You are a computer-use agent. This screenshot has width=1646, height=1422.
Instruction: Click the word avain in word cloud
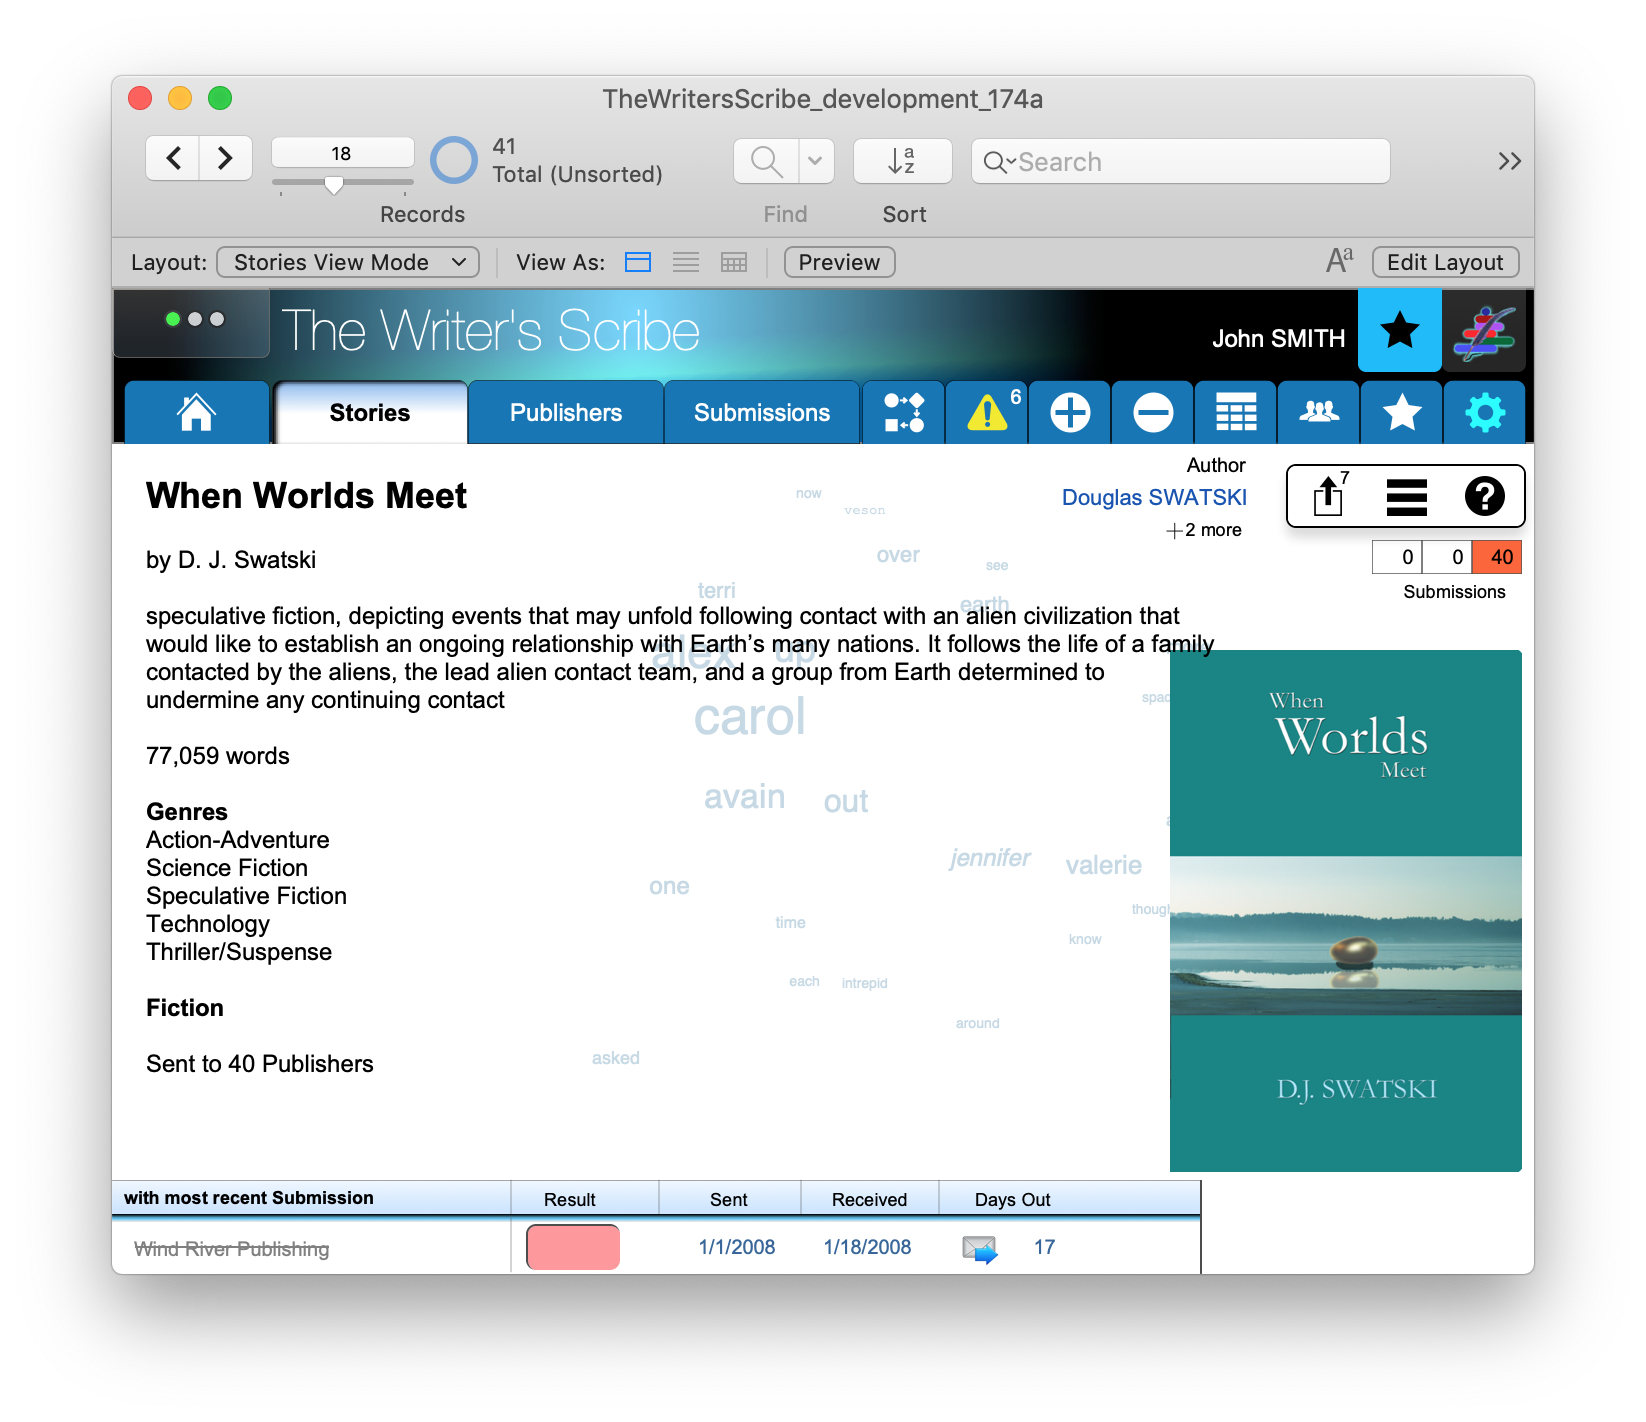[744, 797]
